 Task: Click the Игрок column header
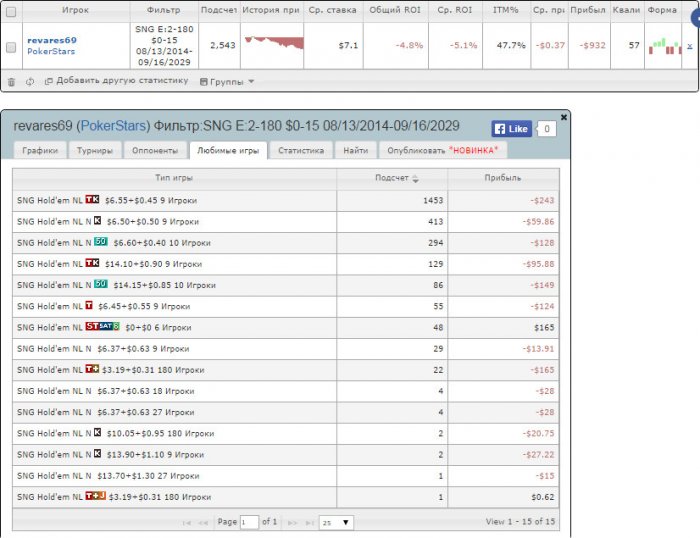point(75,10)
